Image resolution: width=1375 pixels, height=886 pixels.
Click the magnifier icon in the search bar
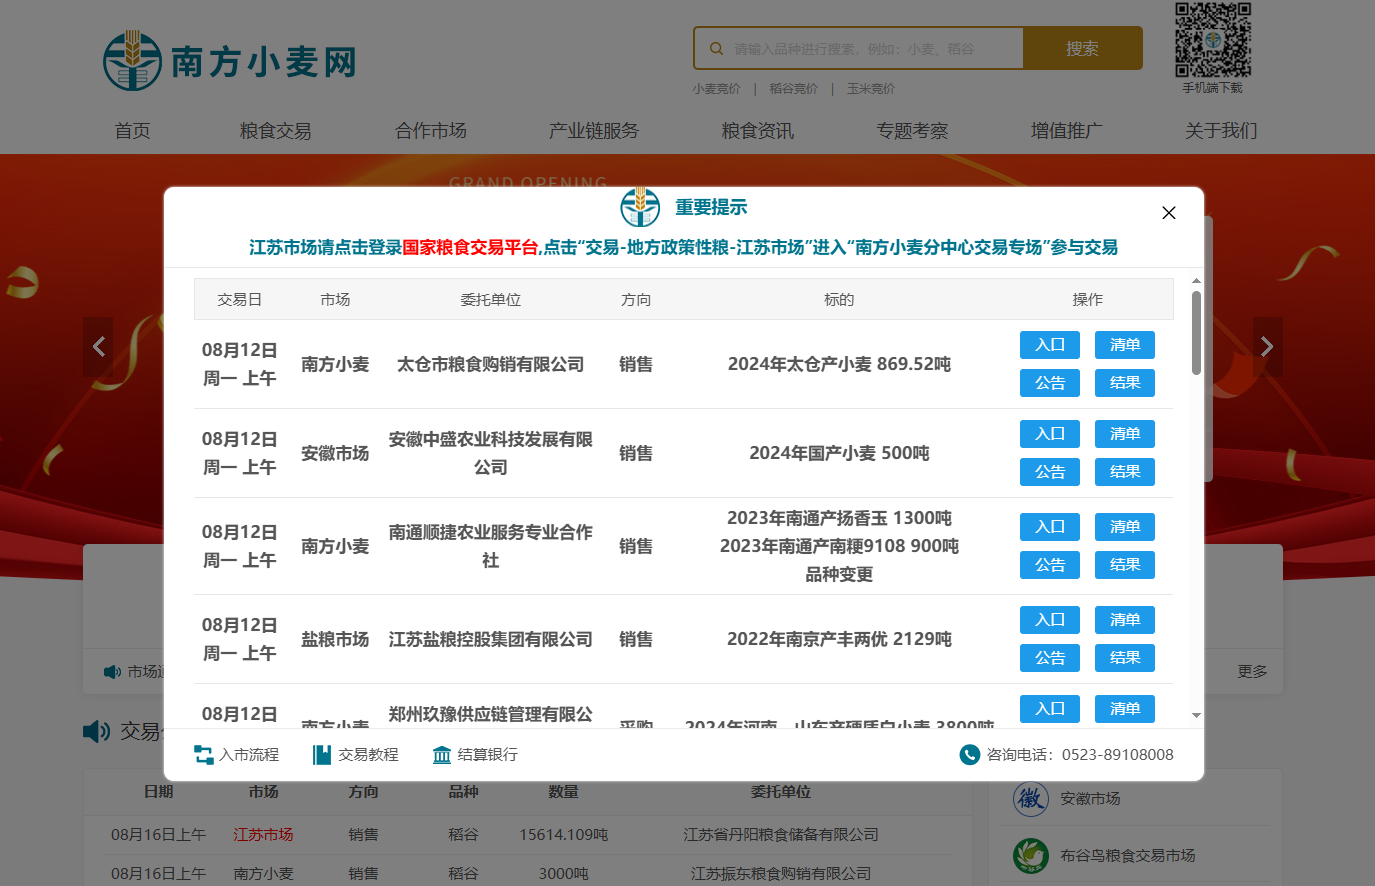(716, 47)
